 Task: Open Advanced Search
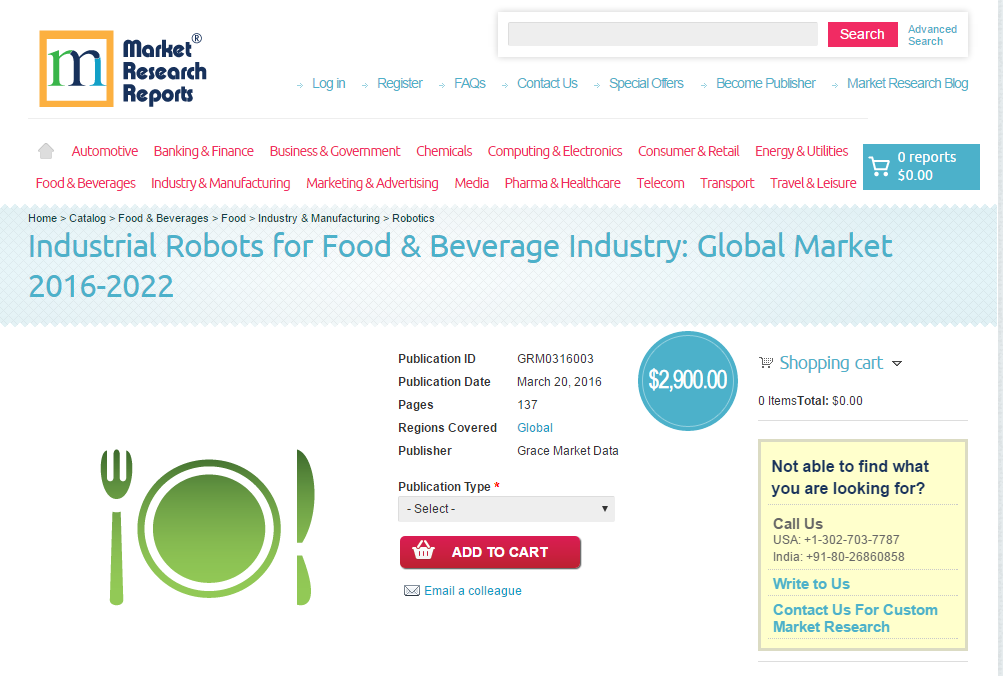coord(931,34)
